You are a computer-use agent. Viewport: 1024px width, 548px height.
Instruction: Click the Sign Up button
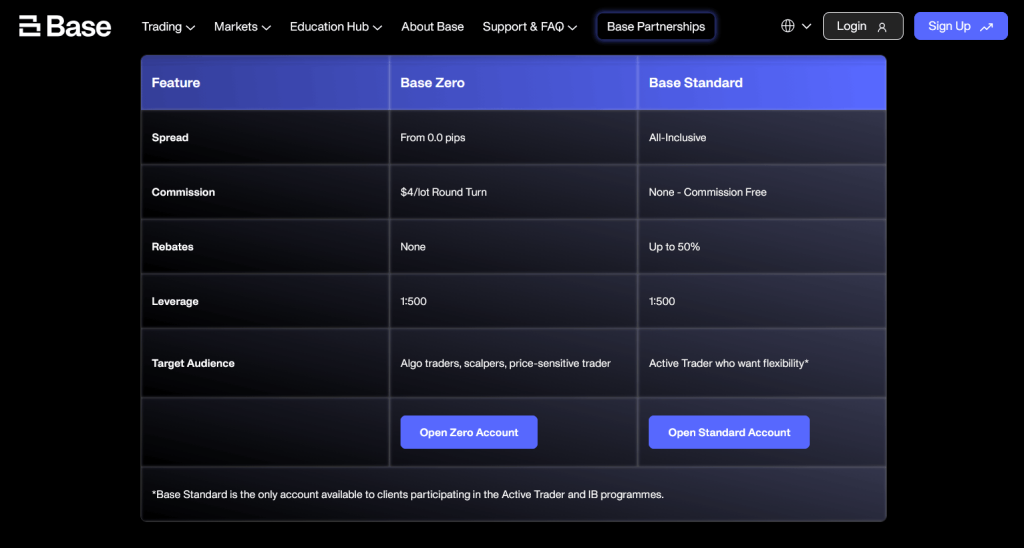click(x=961, y=26)
